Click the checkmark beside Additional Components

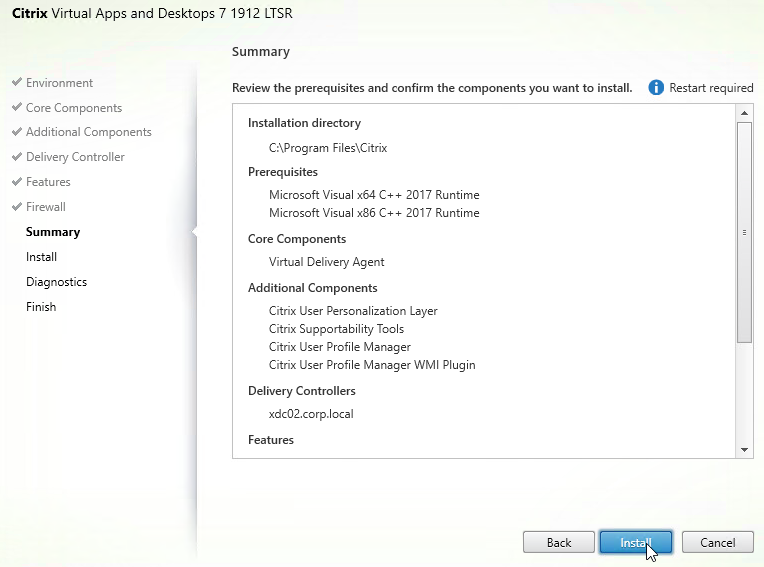[x=17, y=132]
